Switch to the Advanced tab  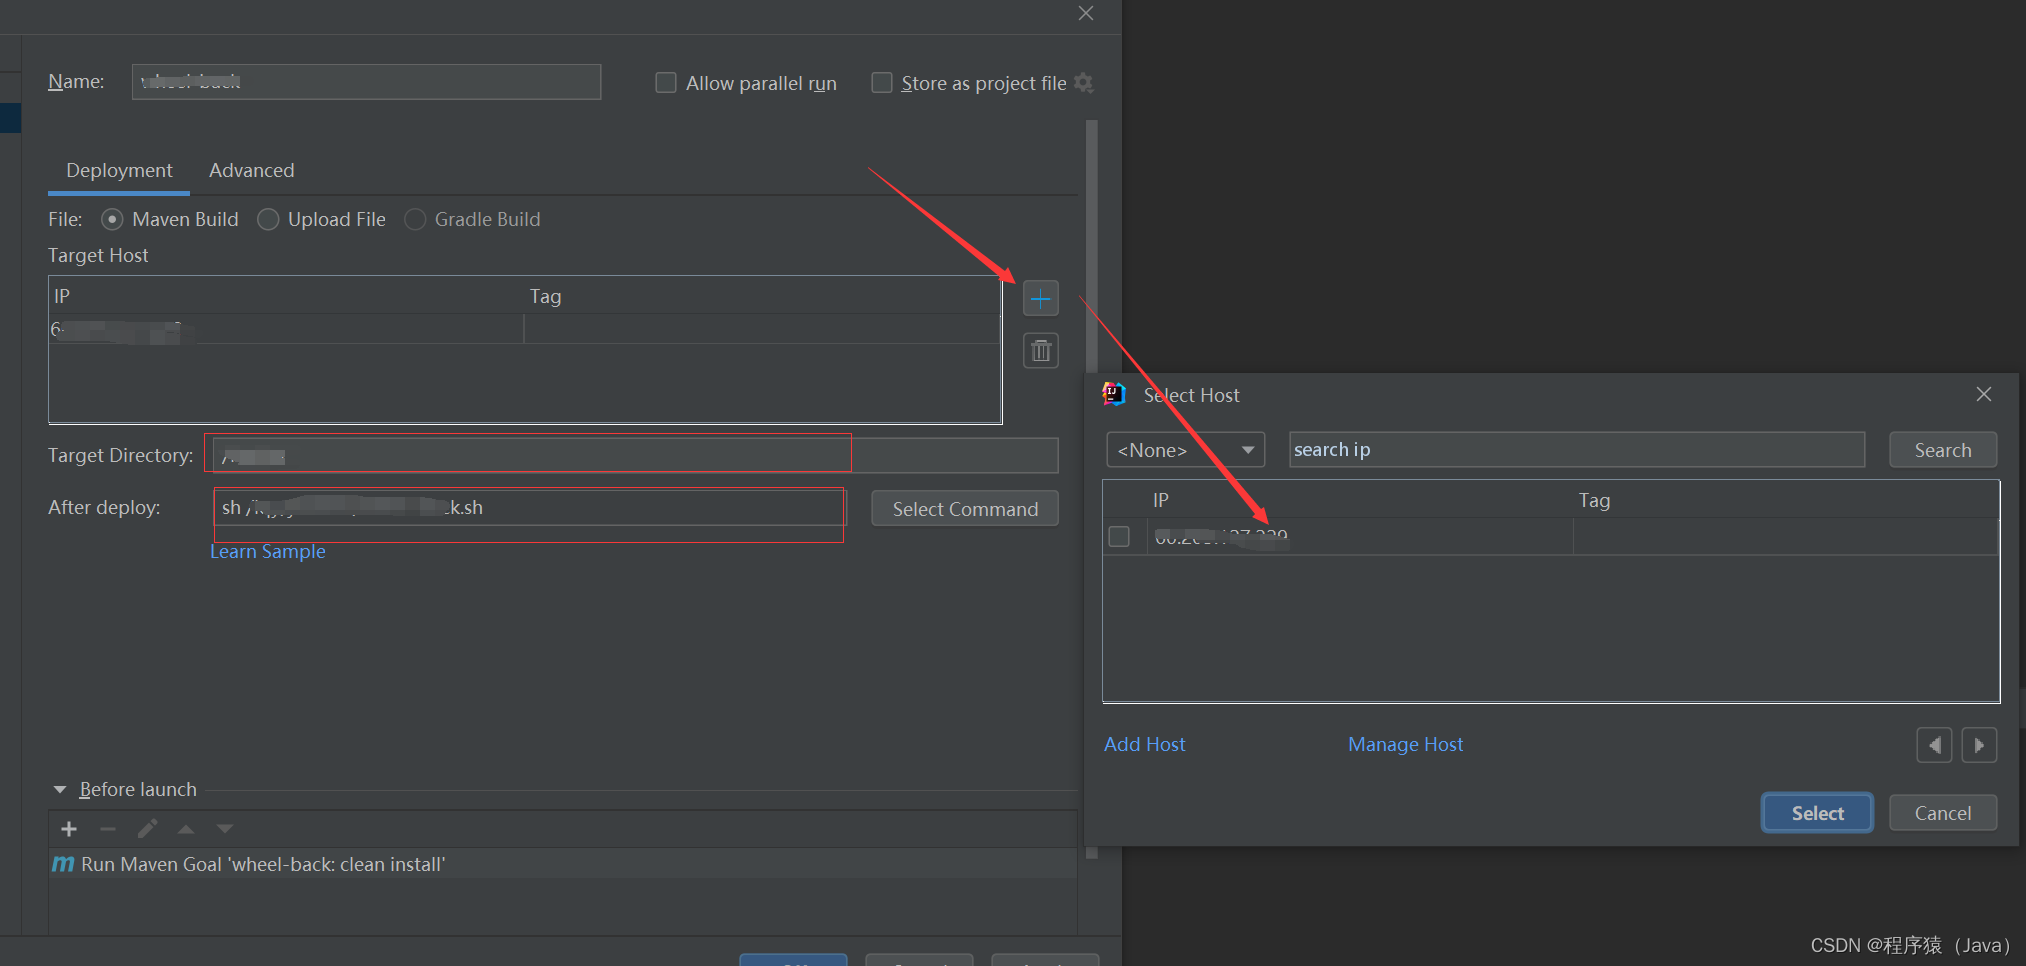251,170
